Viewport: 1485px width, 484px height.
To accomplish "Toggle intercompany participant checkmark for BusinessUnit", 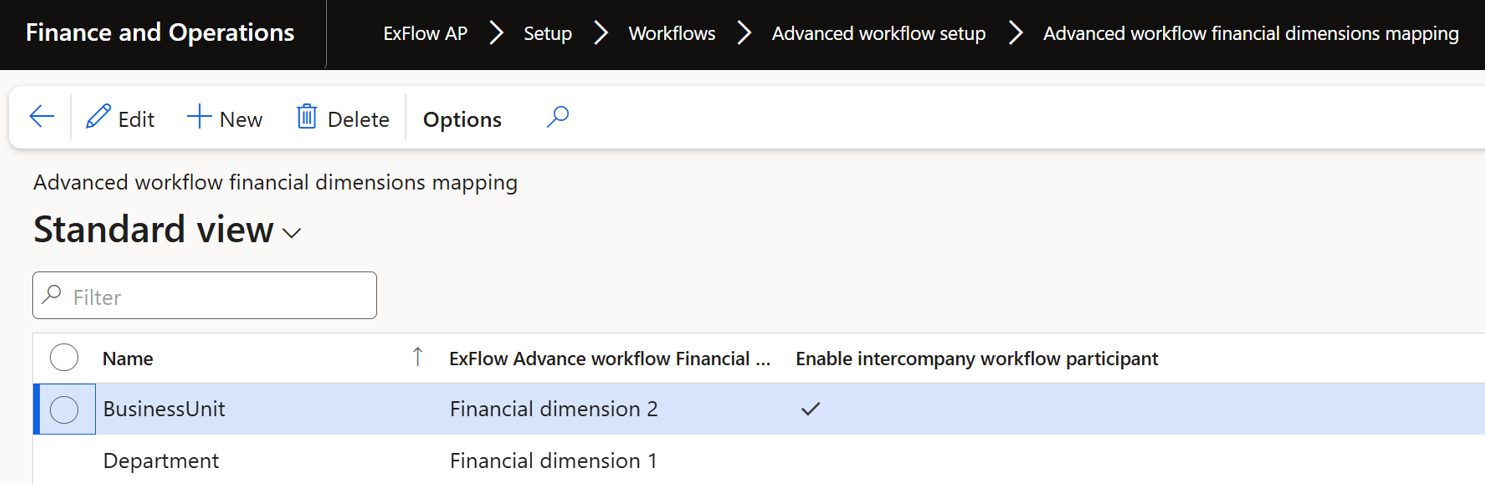I will (810, 409).
